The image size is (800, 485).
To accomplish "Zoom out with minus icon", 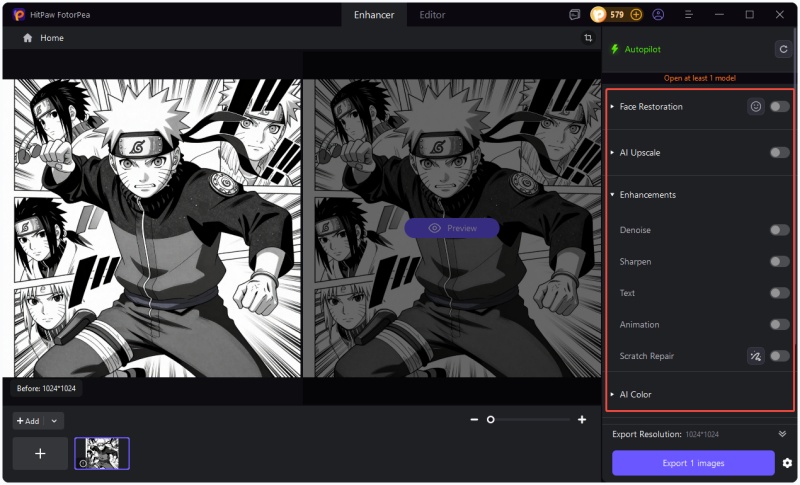I will coord(474,420).
